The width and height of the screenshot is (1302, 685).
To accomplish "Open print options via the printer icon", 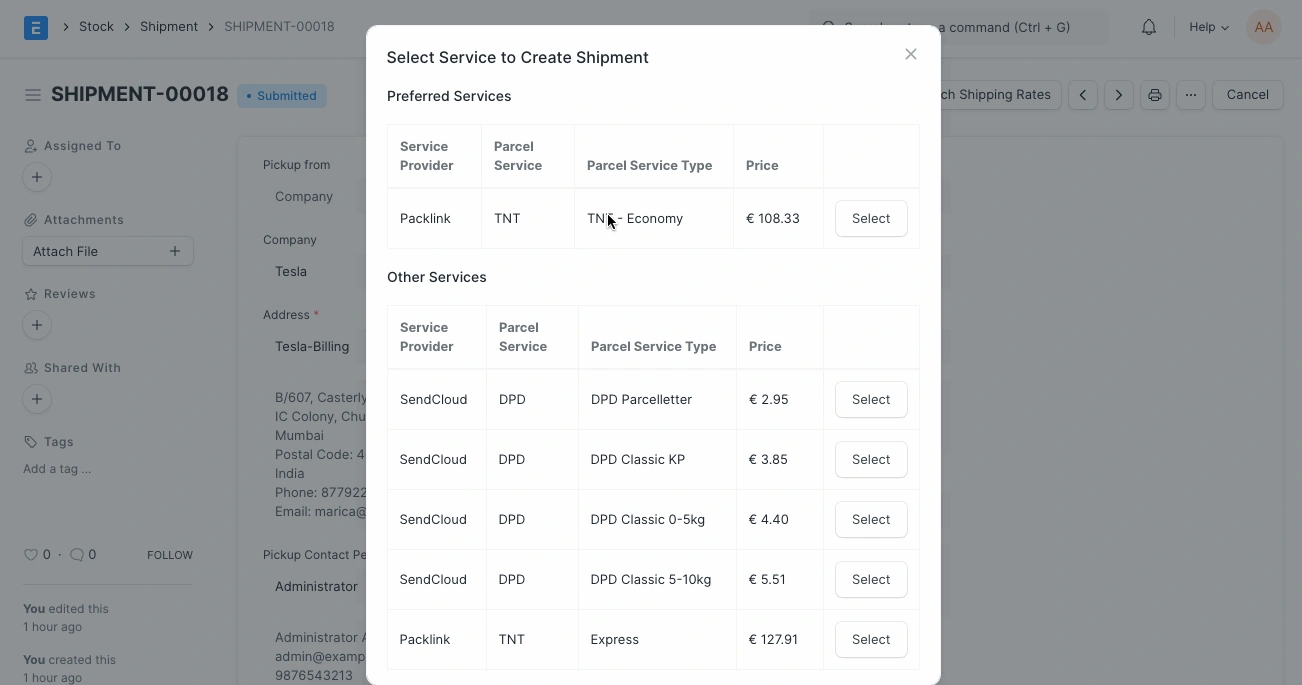I will (x=1155, y=94).
